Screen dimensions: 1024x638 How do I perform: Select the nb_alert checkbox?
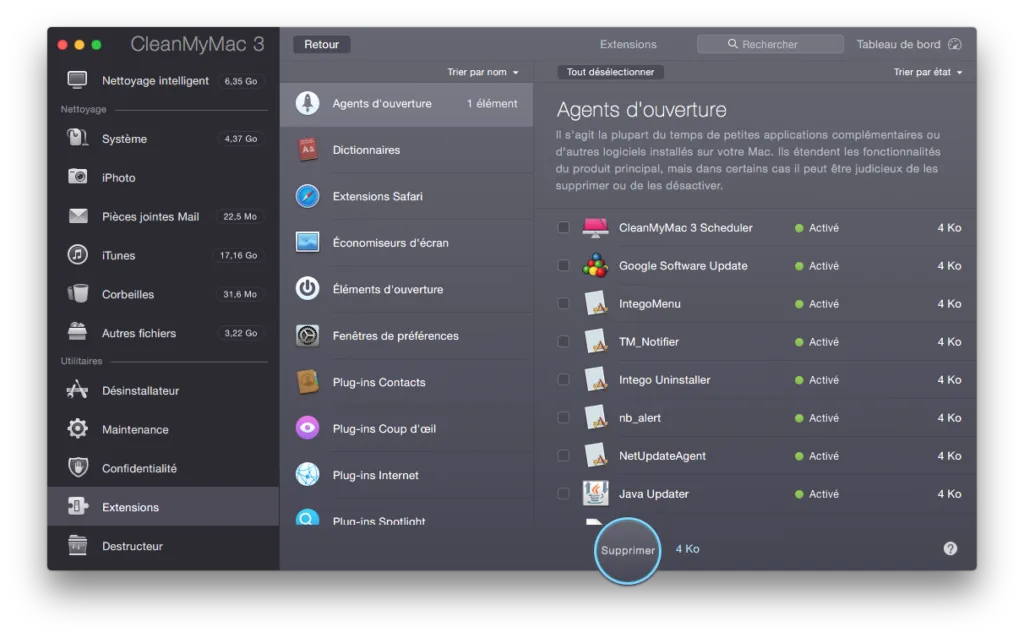tap(563, 417)
